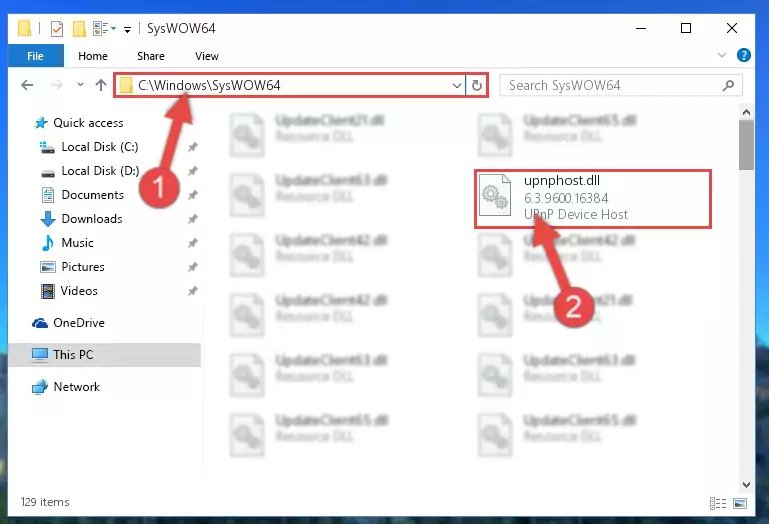Switch to the Home ribbon tab
Viewport: 769px width, 524px height.
pyautogui.click(x=93, y=56)
